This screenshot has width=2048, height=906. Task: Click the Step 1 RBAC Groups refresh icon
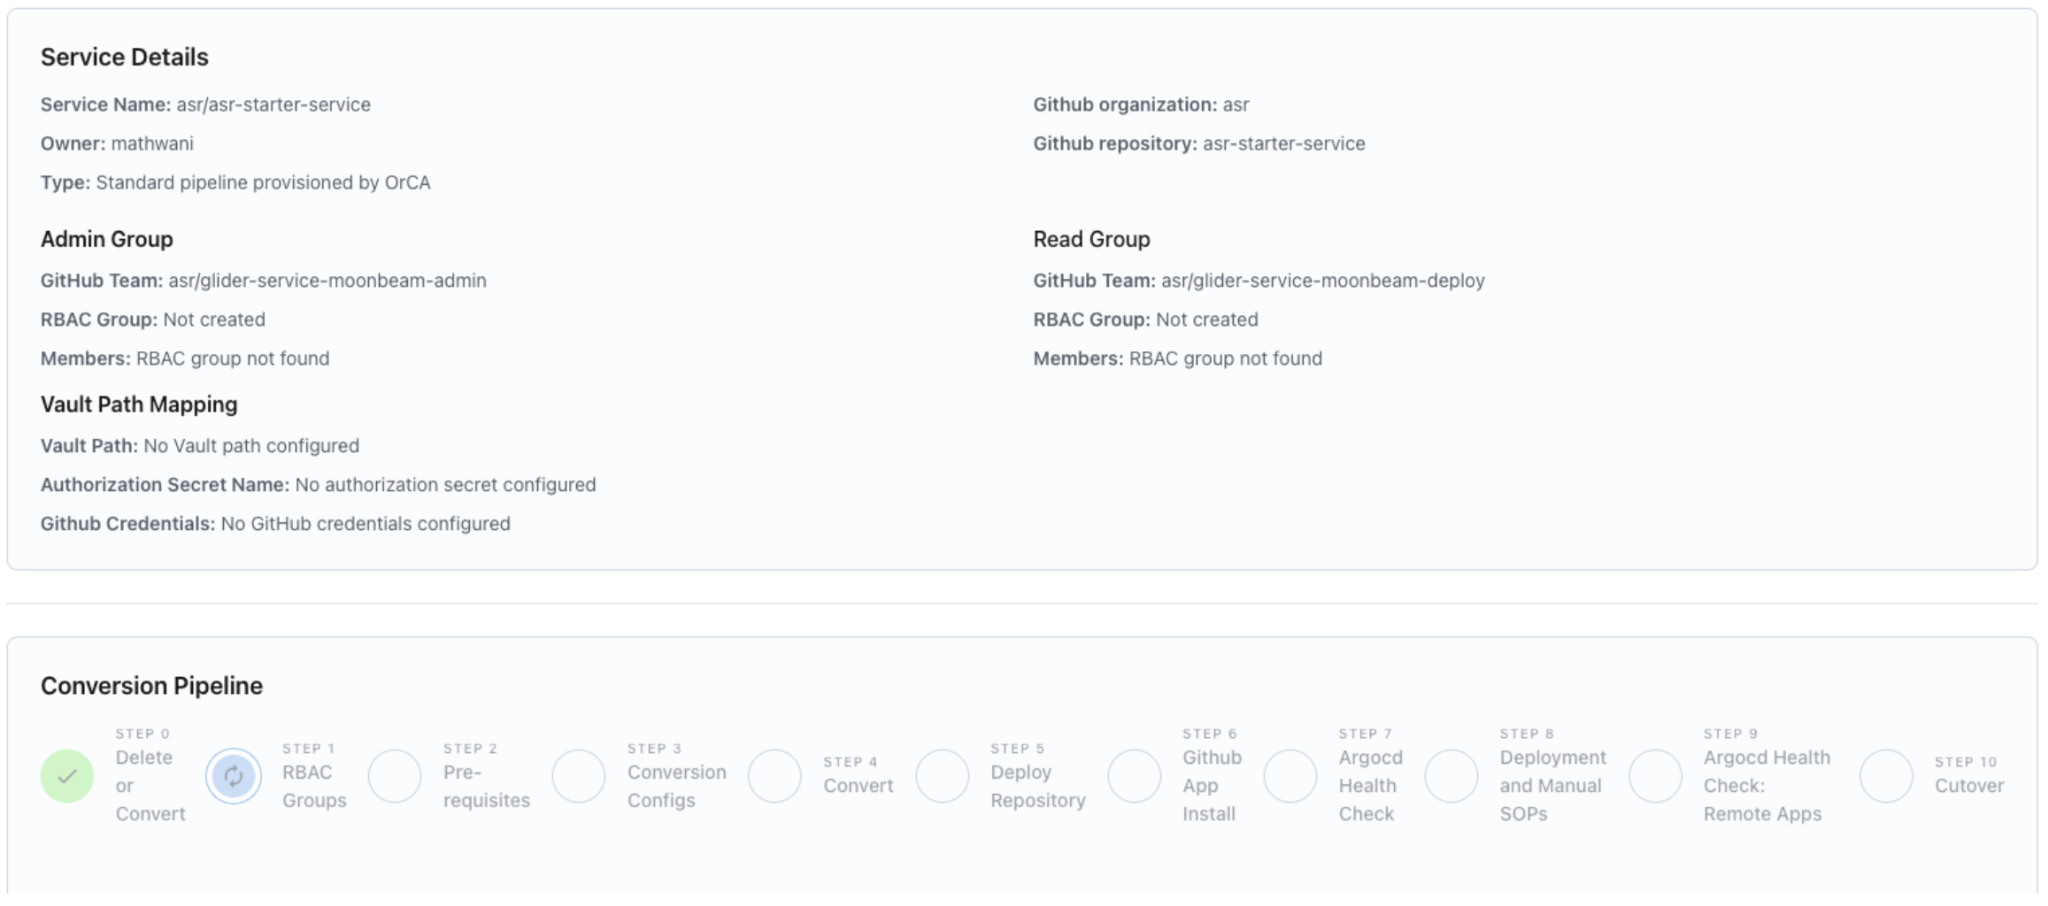pyautogui.click(x=233, y=776)
